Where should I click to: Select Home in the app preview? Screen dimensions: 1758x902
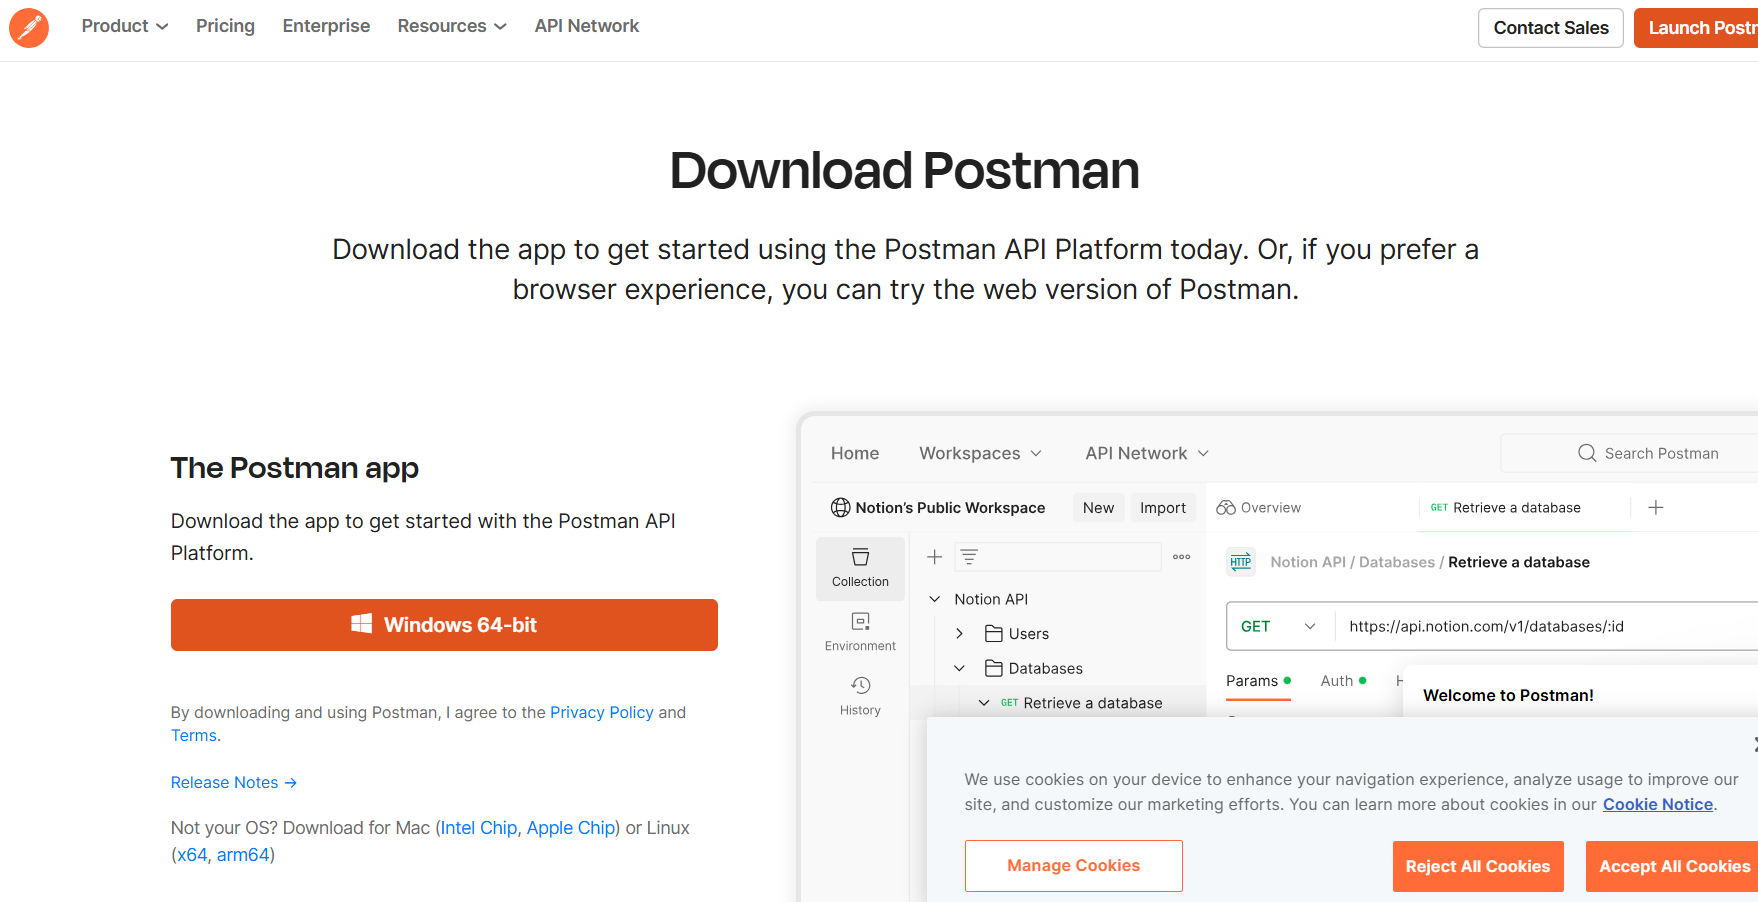[855, 453]
